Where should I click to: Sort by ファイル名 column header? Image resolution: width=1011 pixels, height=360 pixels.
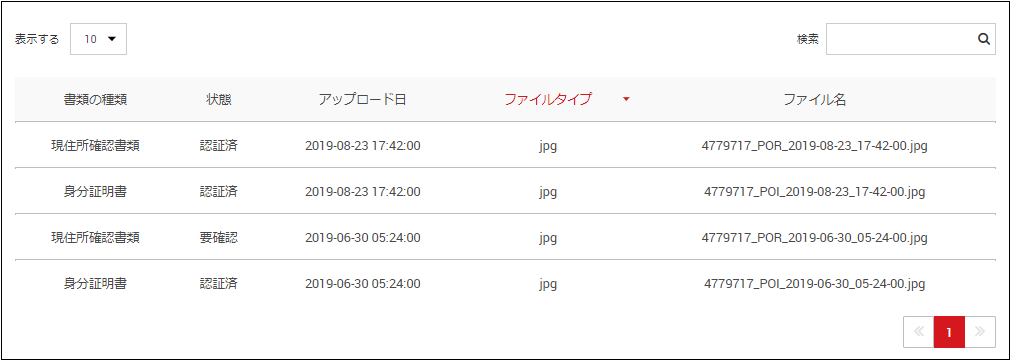[814, 99]
